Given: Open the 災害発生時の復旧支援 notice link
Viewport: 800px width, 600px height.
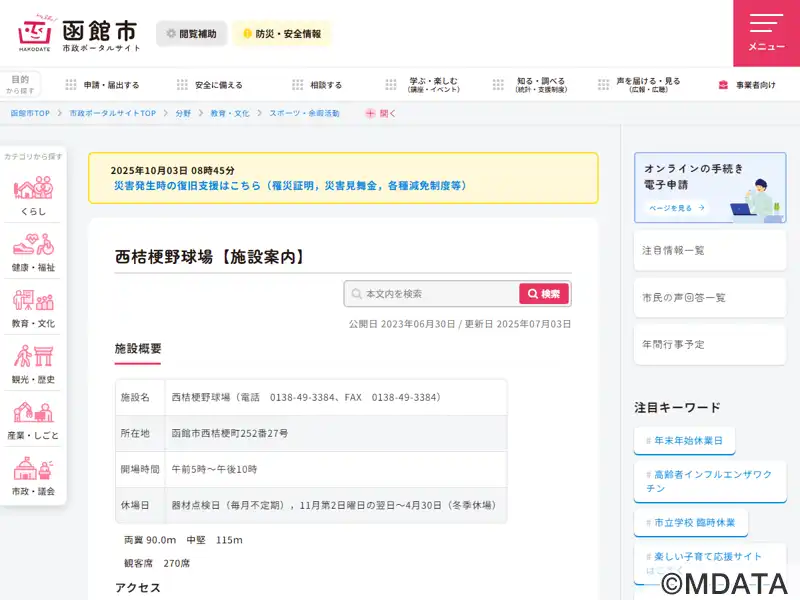Looking at the screenshot, I should coord(290,185).
